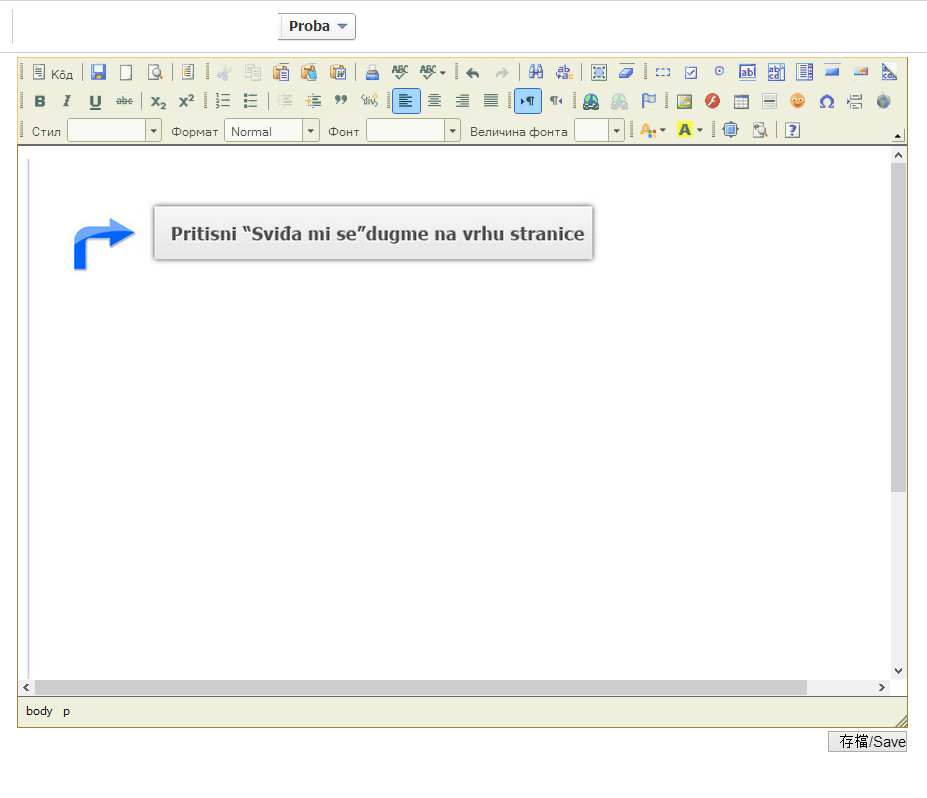This screenshot has width=927, height=798.
Task: Insert a smiley
Action: pos(798,101)
